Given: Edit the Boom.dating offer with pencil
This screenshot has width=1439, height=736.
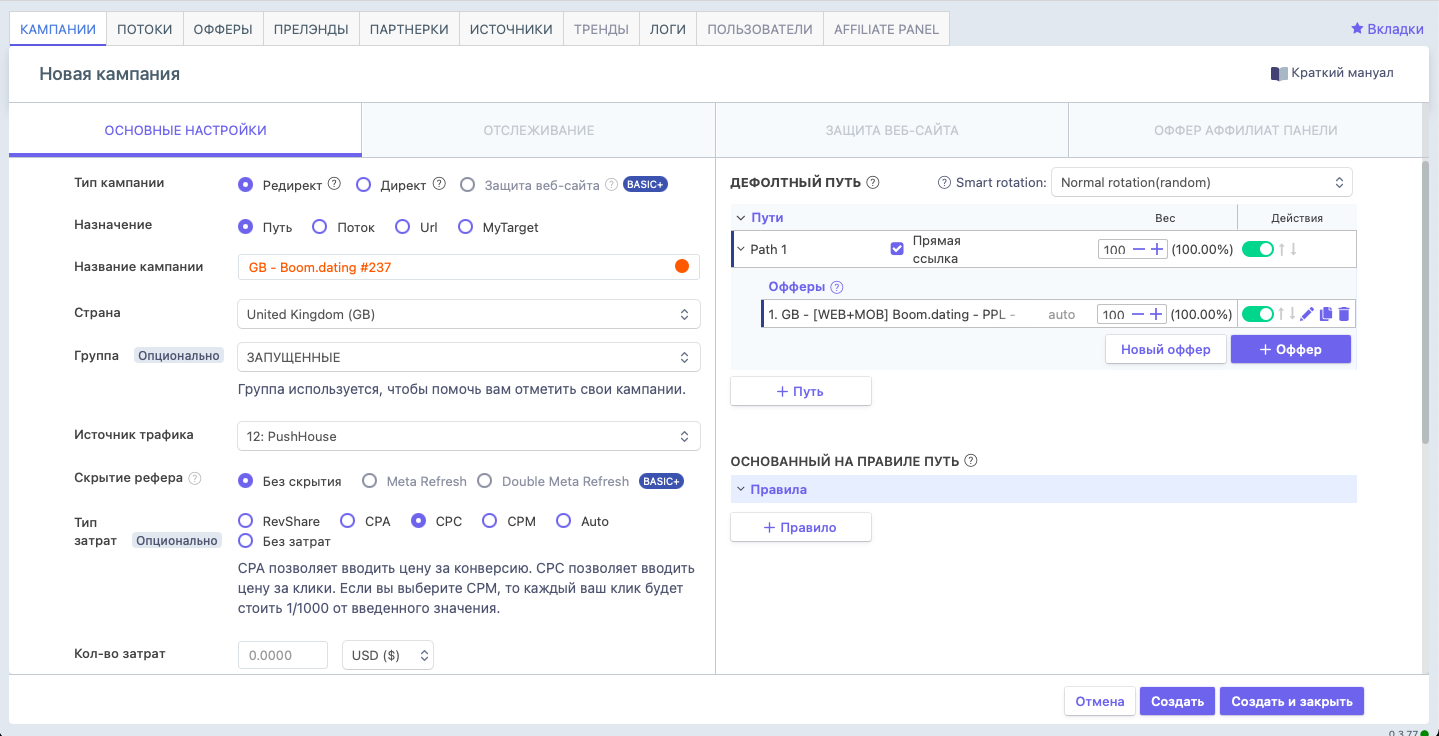Looking at the screenshot, I should [x=1308, y=314].
